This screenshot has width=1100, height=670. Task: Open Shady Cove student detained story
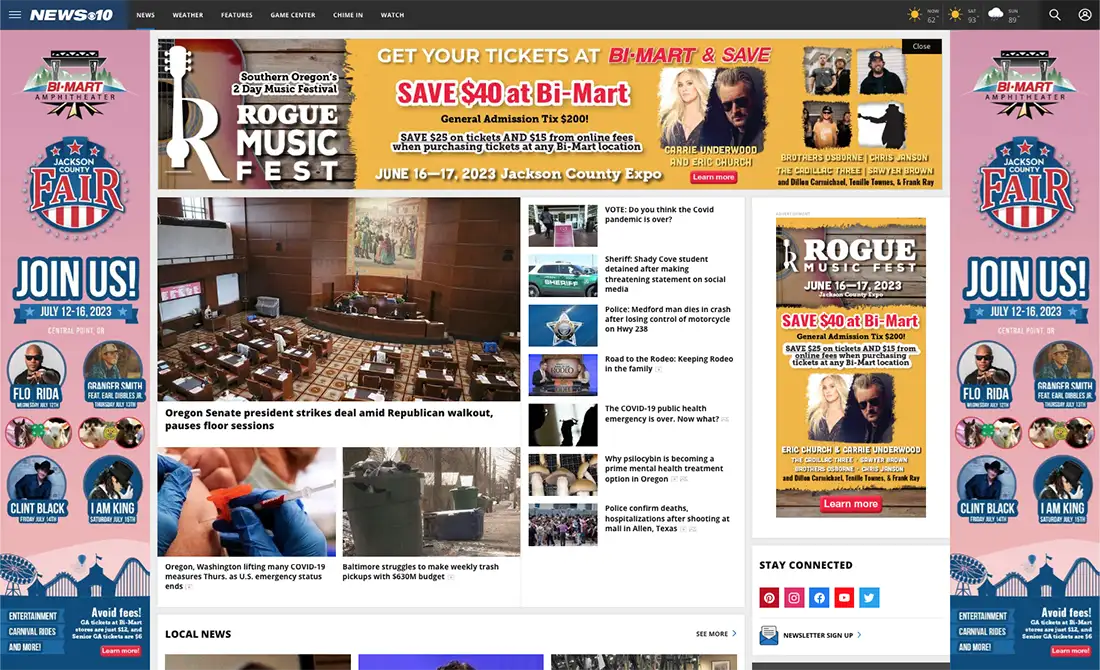(x=665, y=274)
